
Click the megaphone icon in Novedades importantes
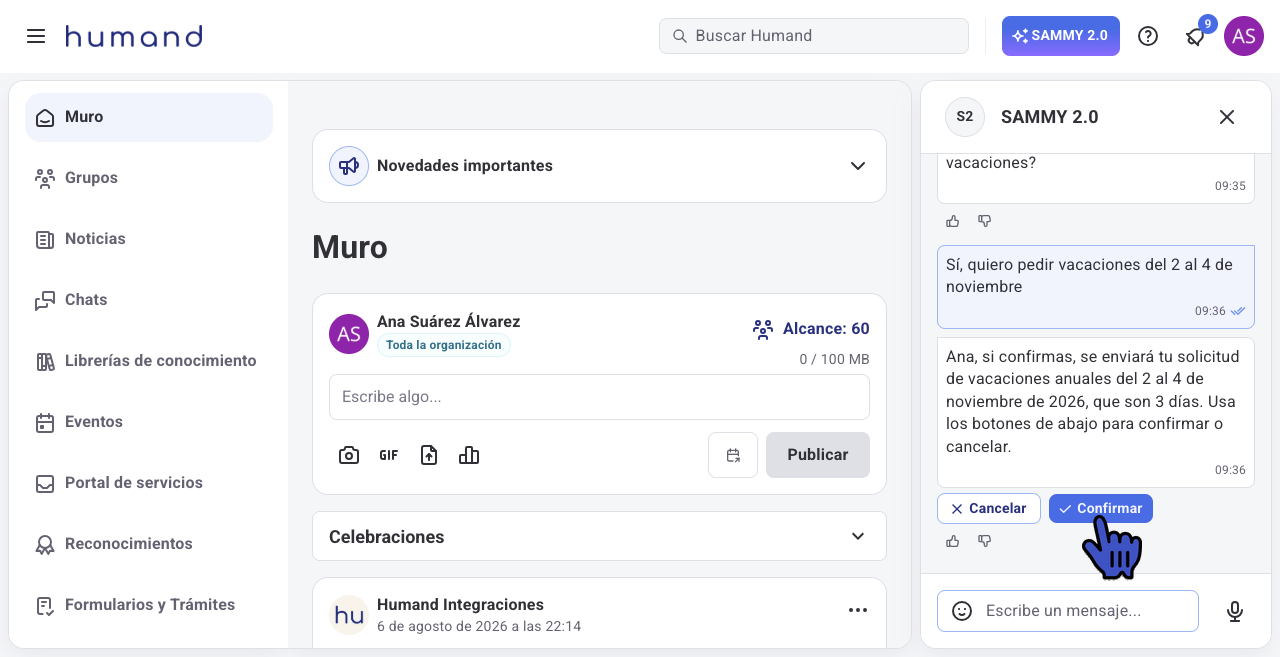(349, 166)
